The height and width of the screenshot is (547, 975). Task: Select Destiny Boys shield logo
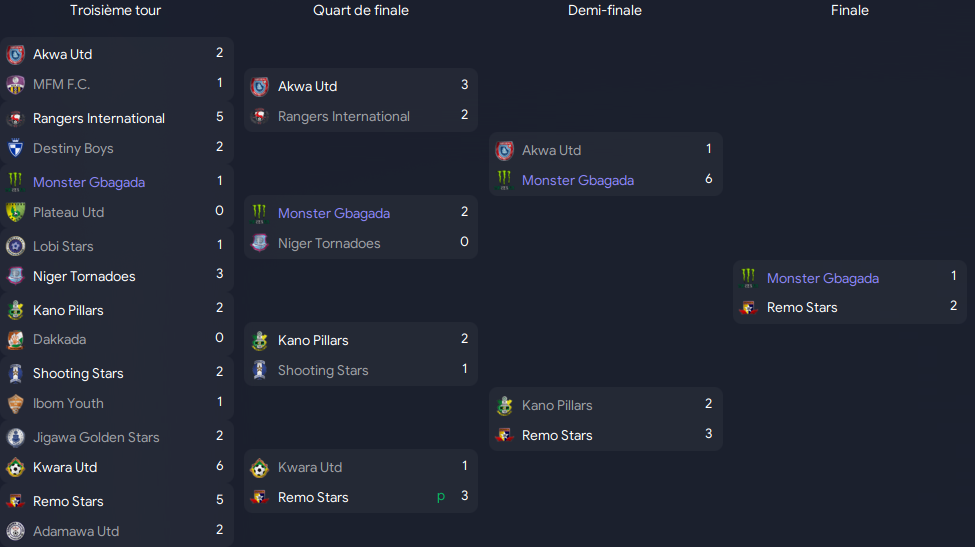[x=16, y=149]
